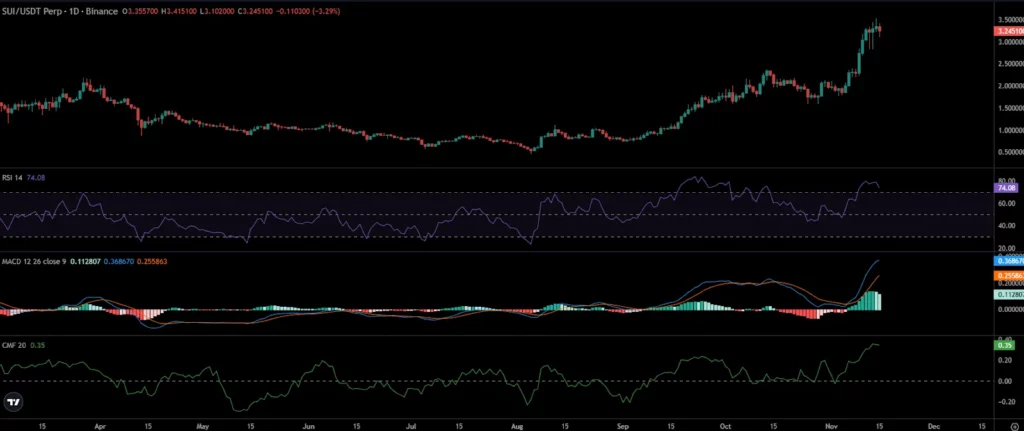The width and height of the screenshot is (1024, 431).
Task: Click the May label on time axis
Action: pos(204,425)
